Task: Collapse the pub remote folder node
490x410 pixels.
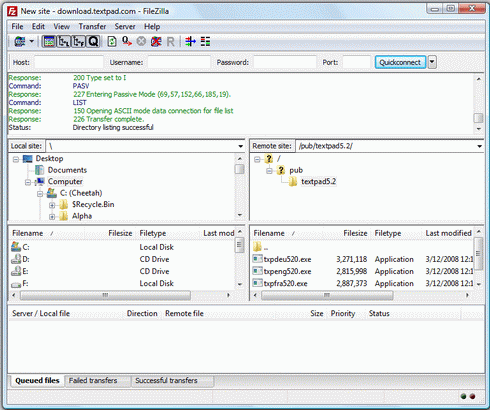Action: pyautogui.click(x=269, y=171)
